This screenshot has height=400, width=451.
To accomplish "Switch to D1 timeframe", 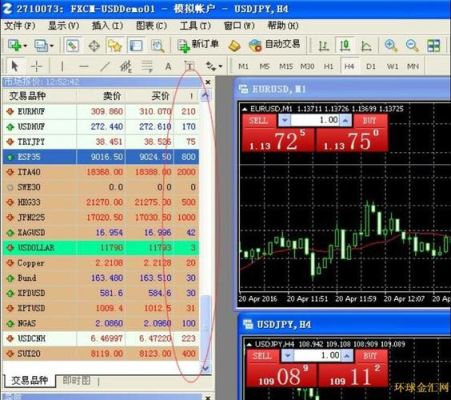I will [x=371, y=66].
